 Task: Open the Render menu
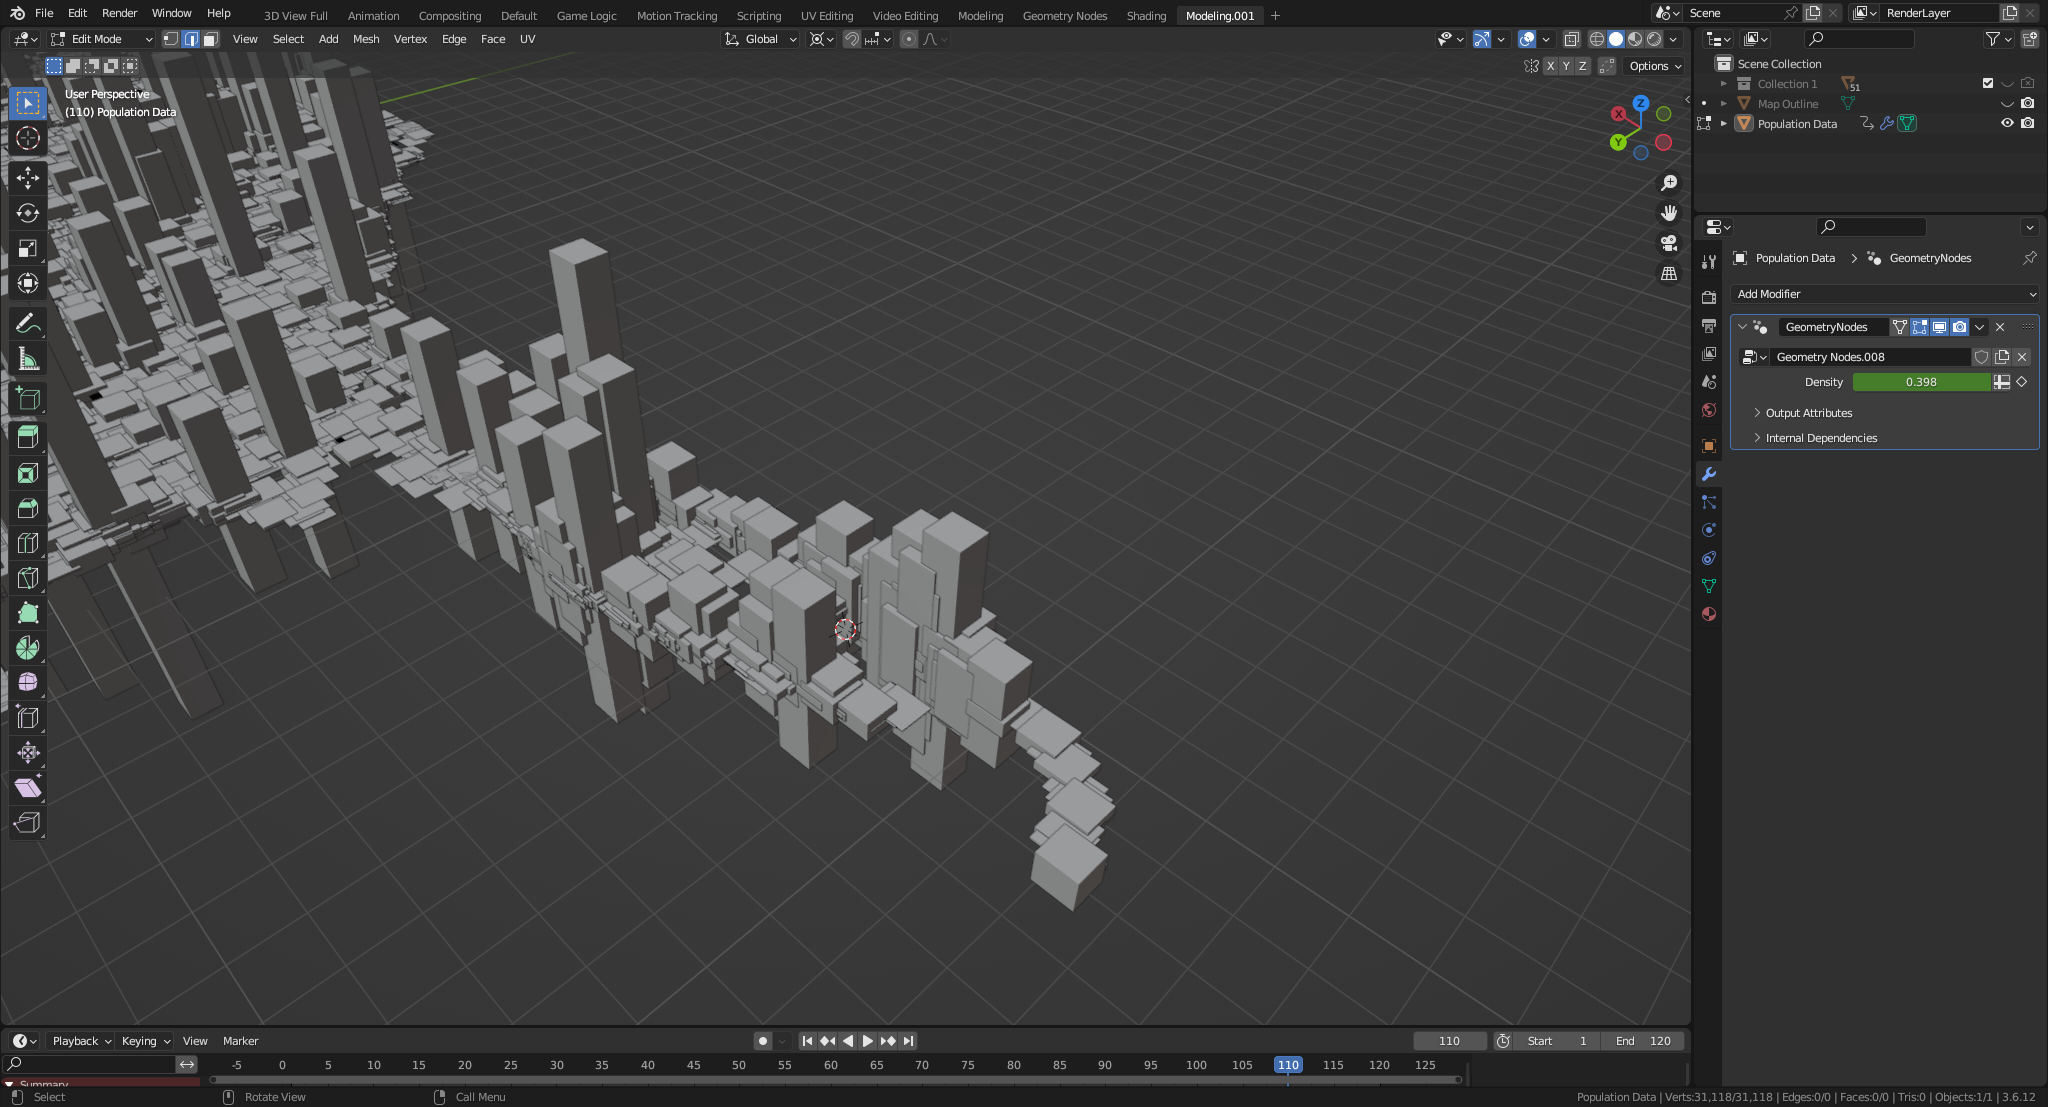coord(119,13)
